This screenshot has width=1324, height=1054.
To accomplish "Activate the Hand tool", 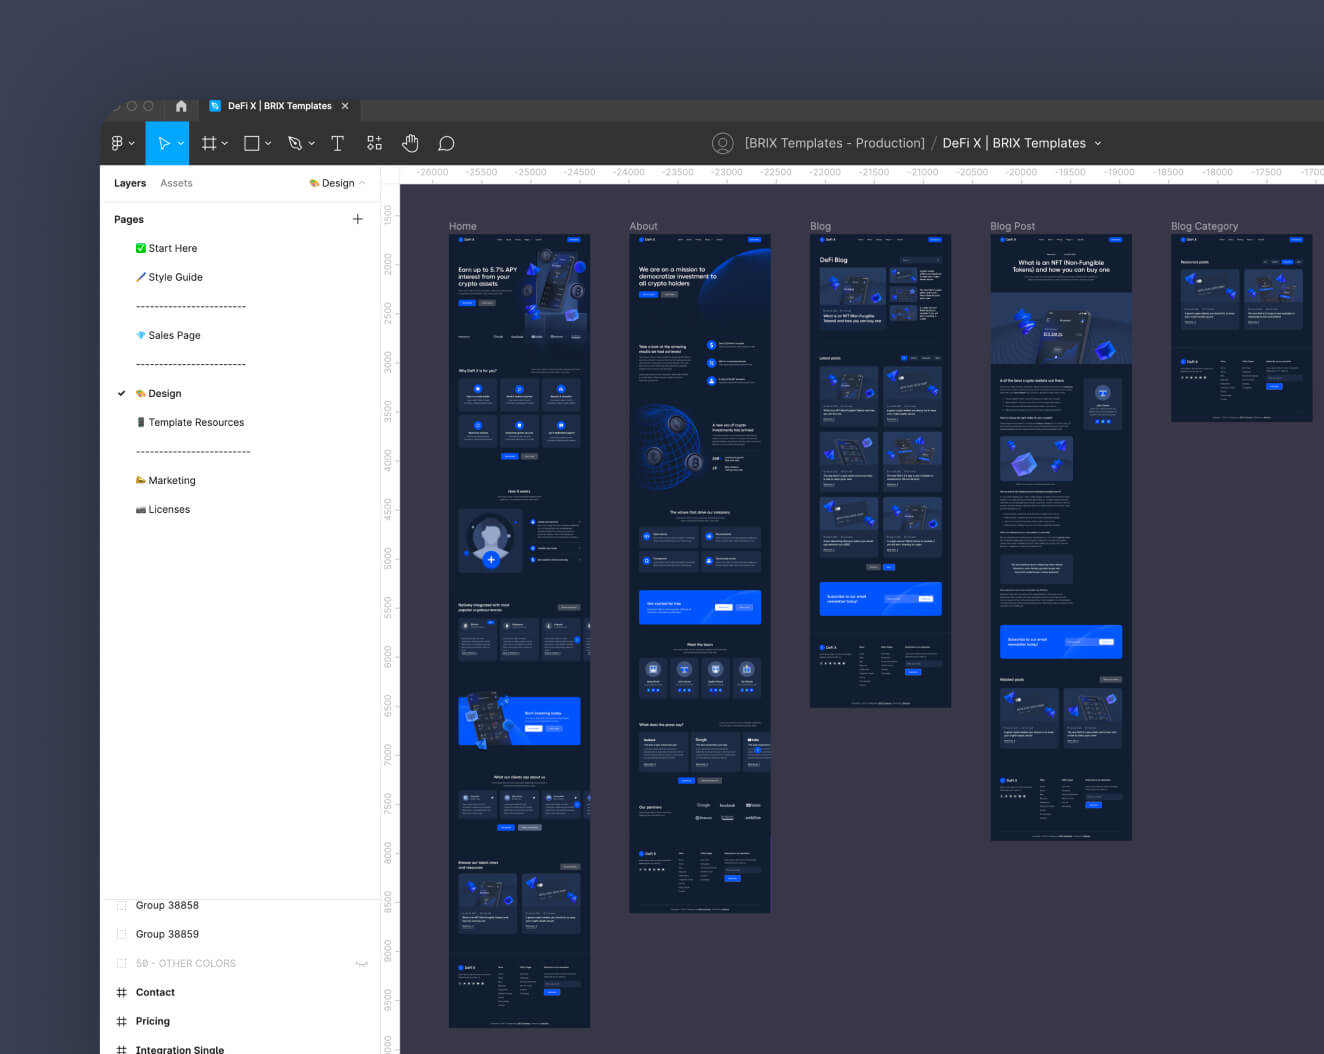I will (x=410, y=143).
